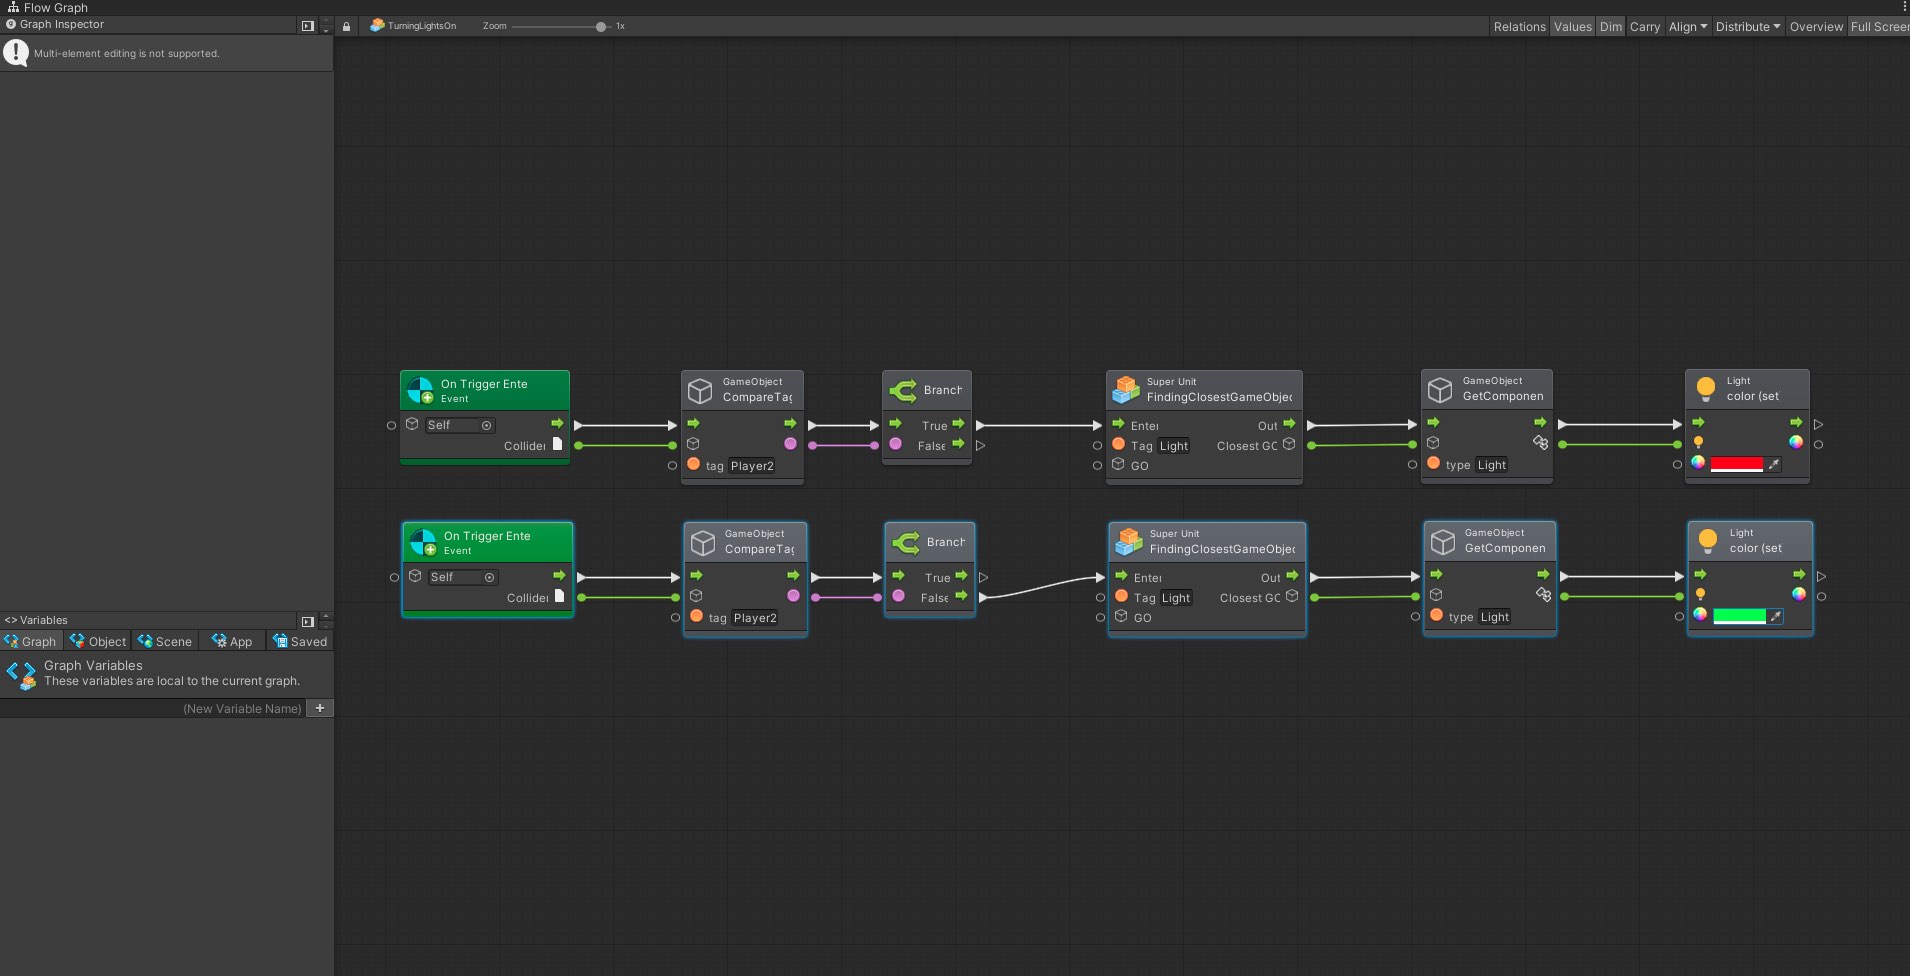Click the top Light color lightbulb icon
The height and width of the screenshot is (976, 1910).
coord(1706,389)
